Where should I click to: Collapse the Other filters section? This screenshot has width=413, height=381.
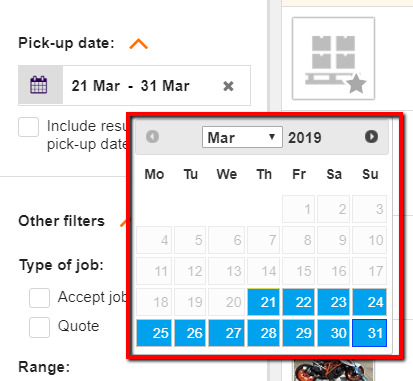pos(125,222)
